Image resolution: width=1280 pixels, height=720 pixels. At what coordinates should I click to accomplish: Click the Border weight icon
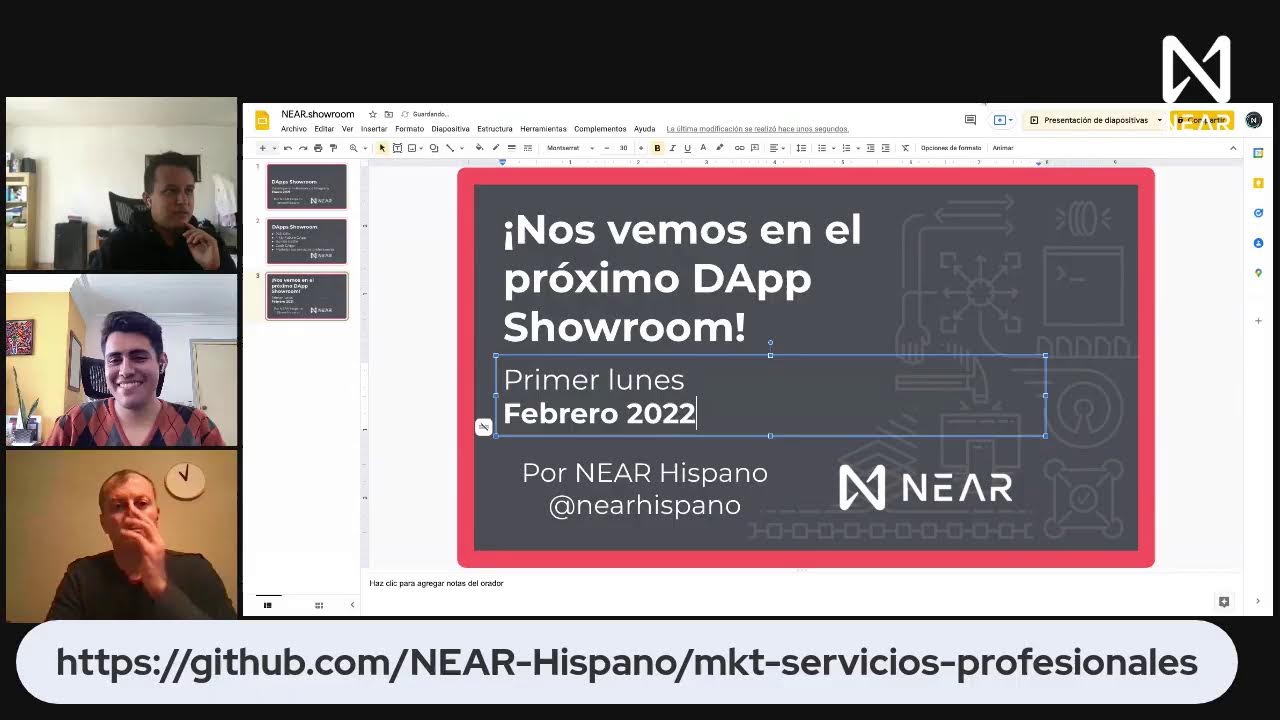512,148
